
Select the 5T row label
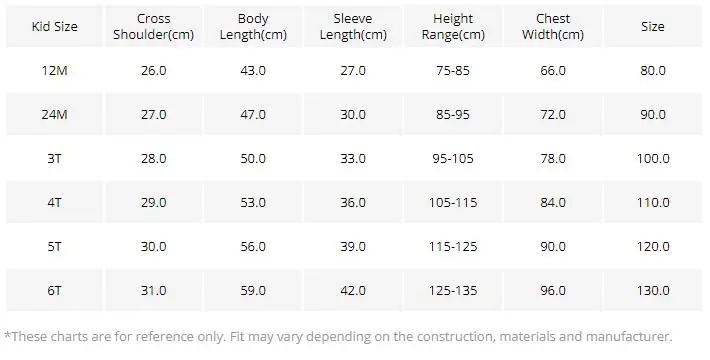click(x=54, y=246)
